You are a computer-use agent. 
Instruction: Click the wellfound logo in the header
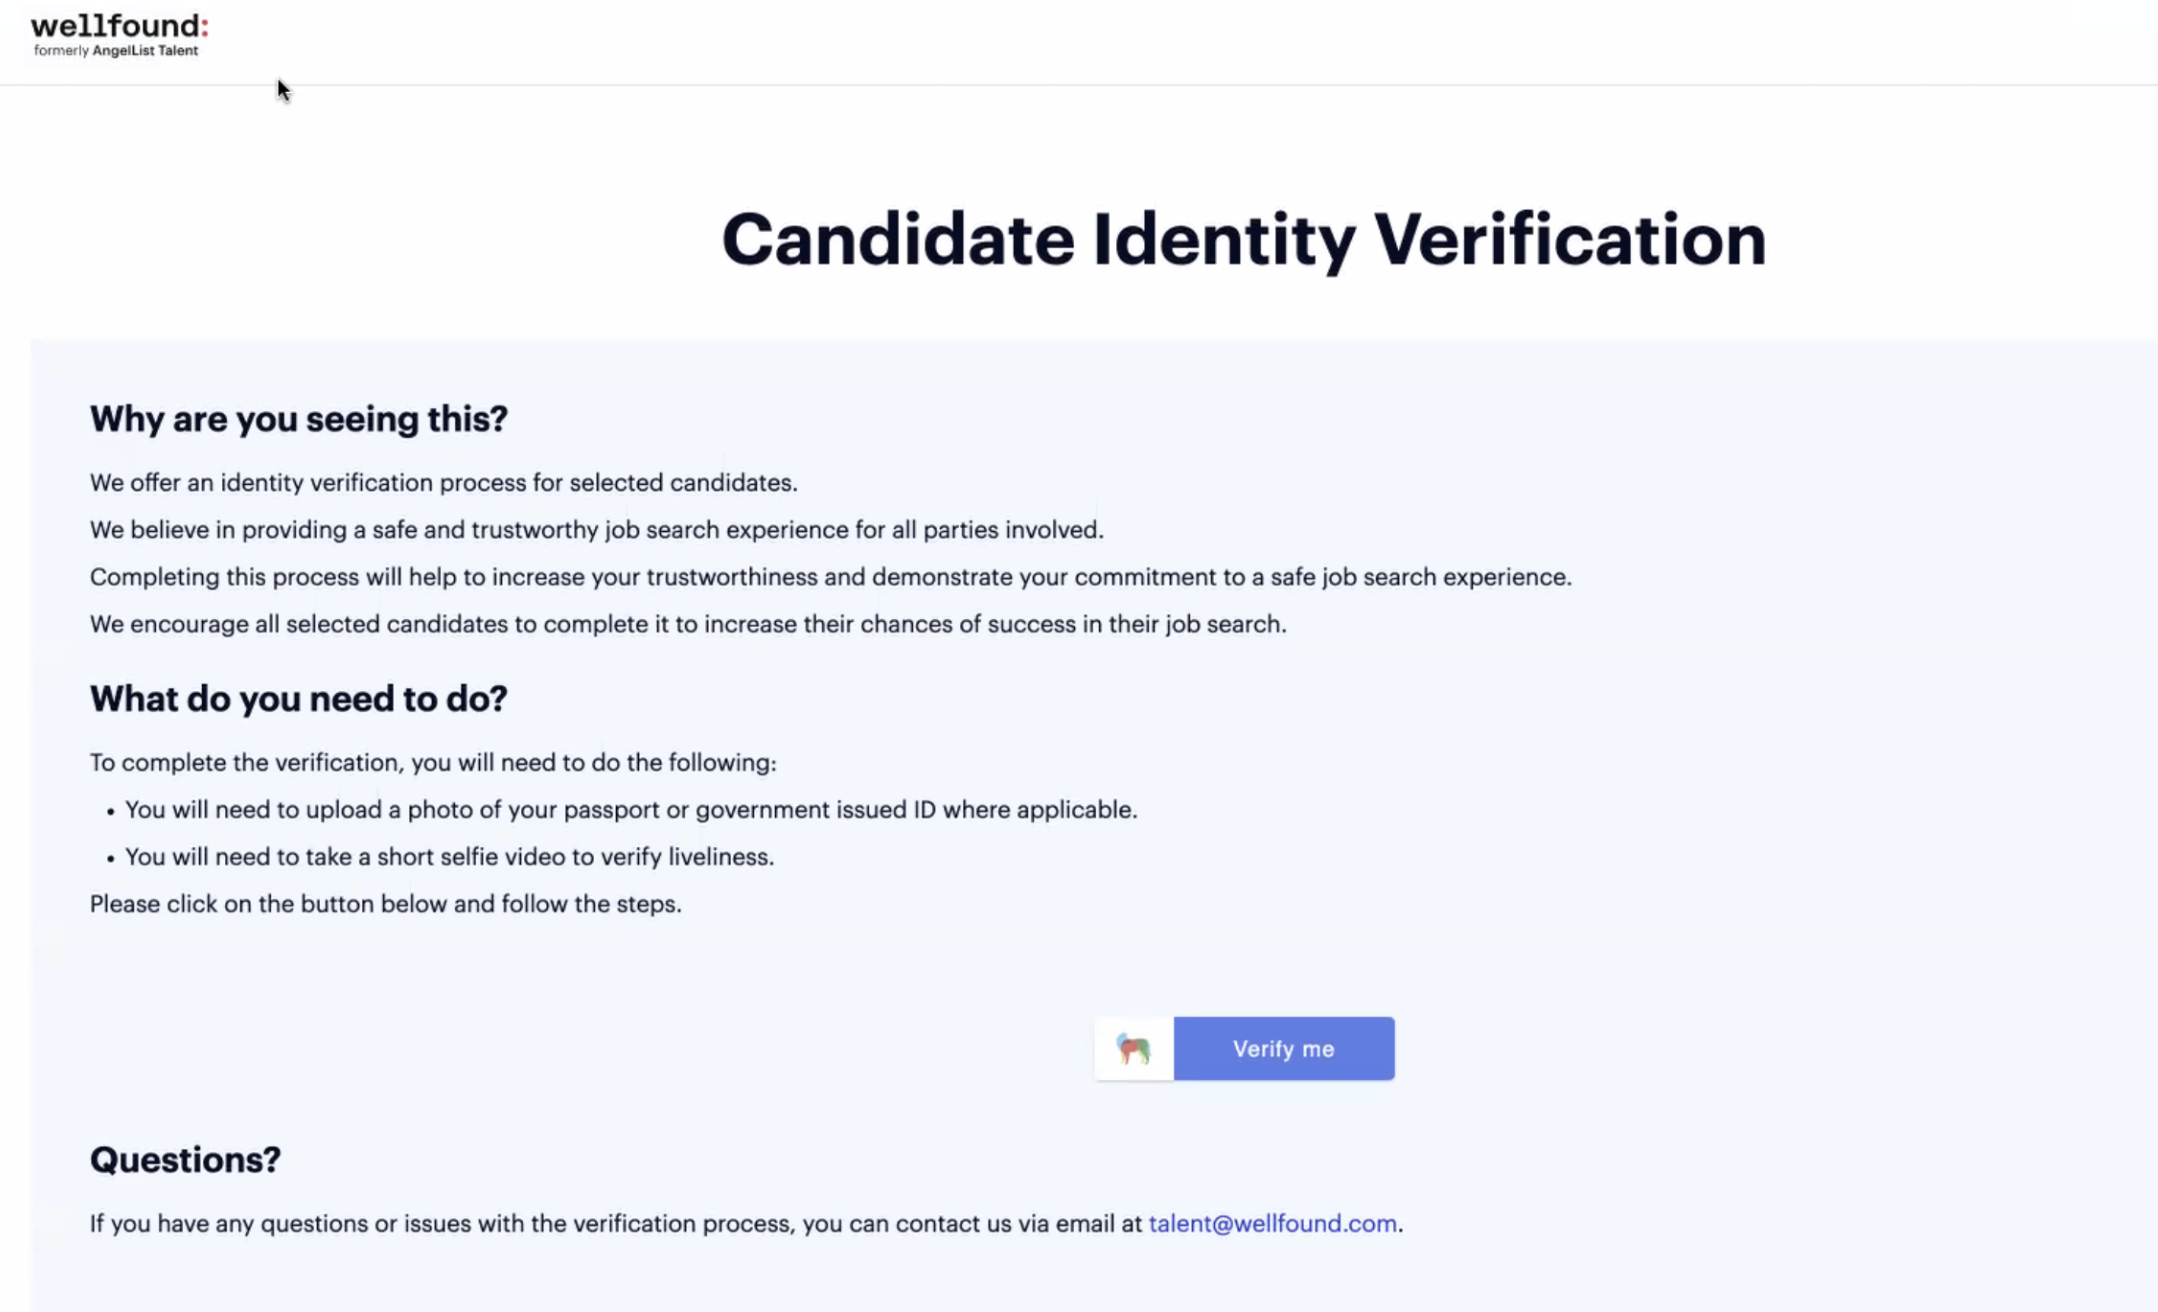(x=116, y=26)
